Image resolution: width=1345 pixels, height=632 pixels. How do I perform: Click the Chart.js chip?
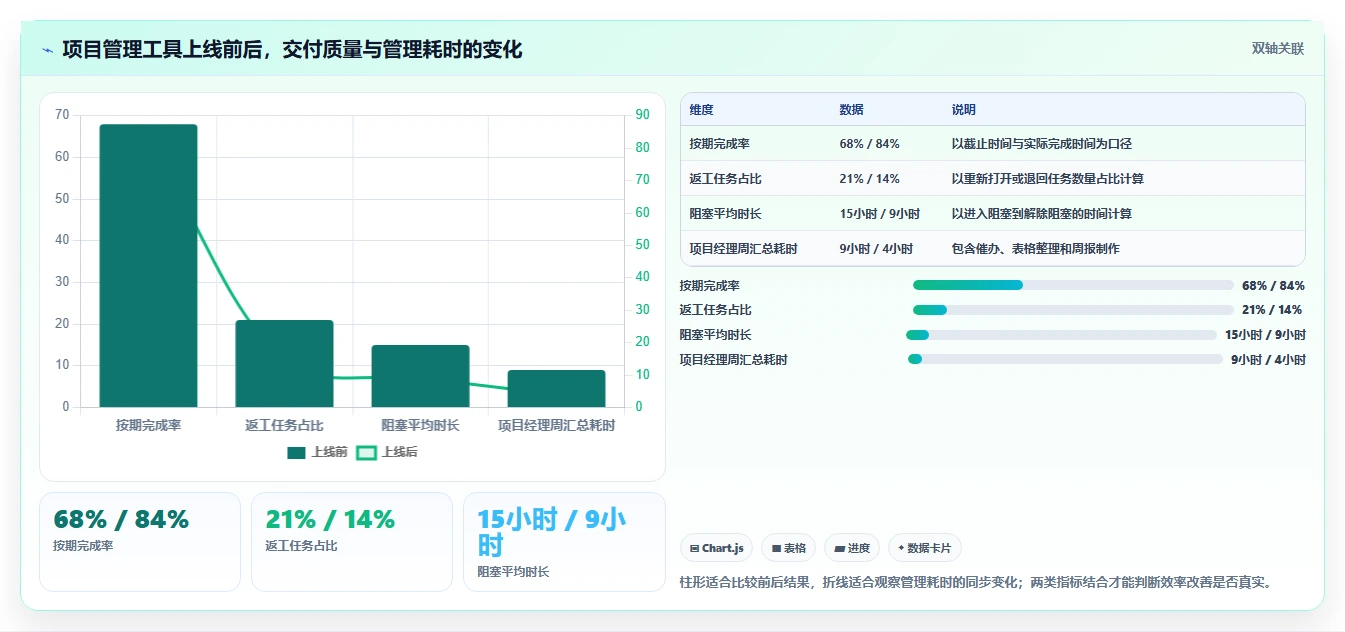tap(717, 548)
